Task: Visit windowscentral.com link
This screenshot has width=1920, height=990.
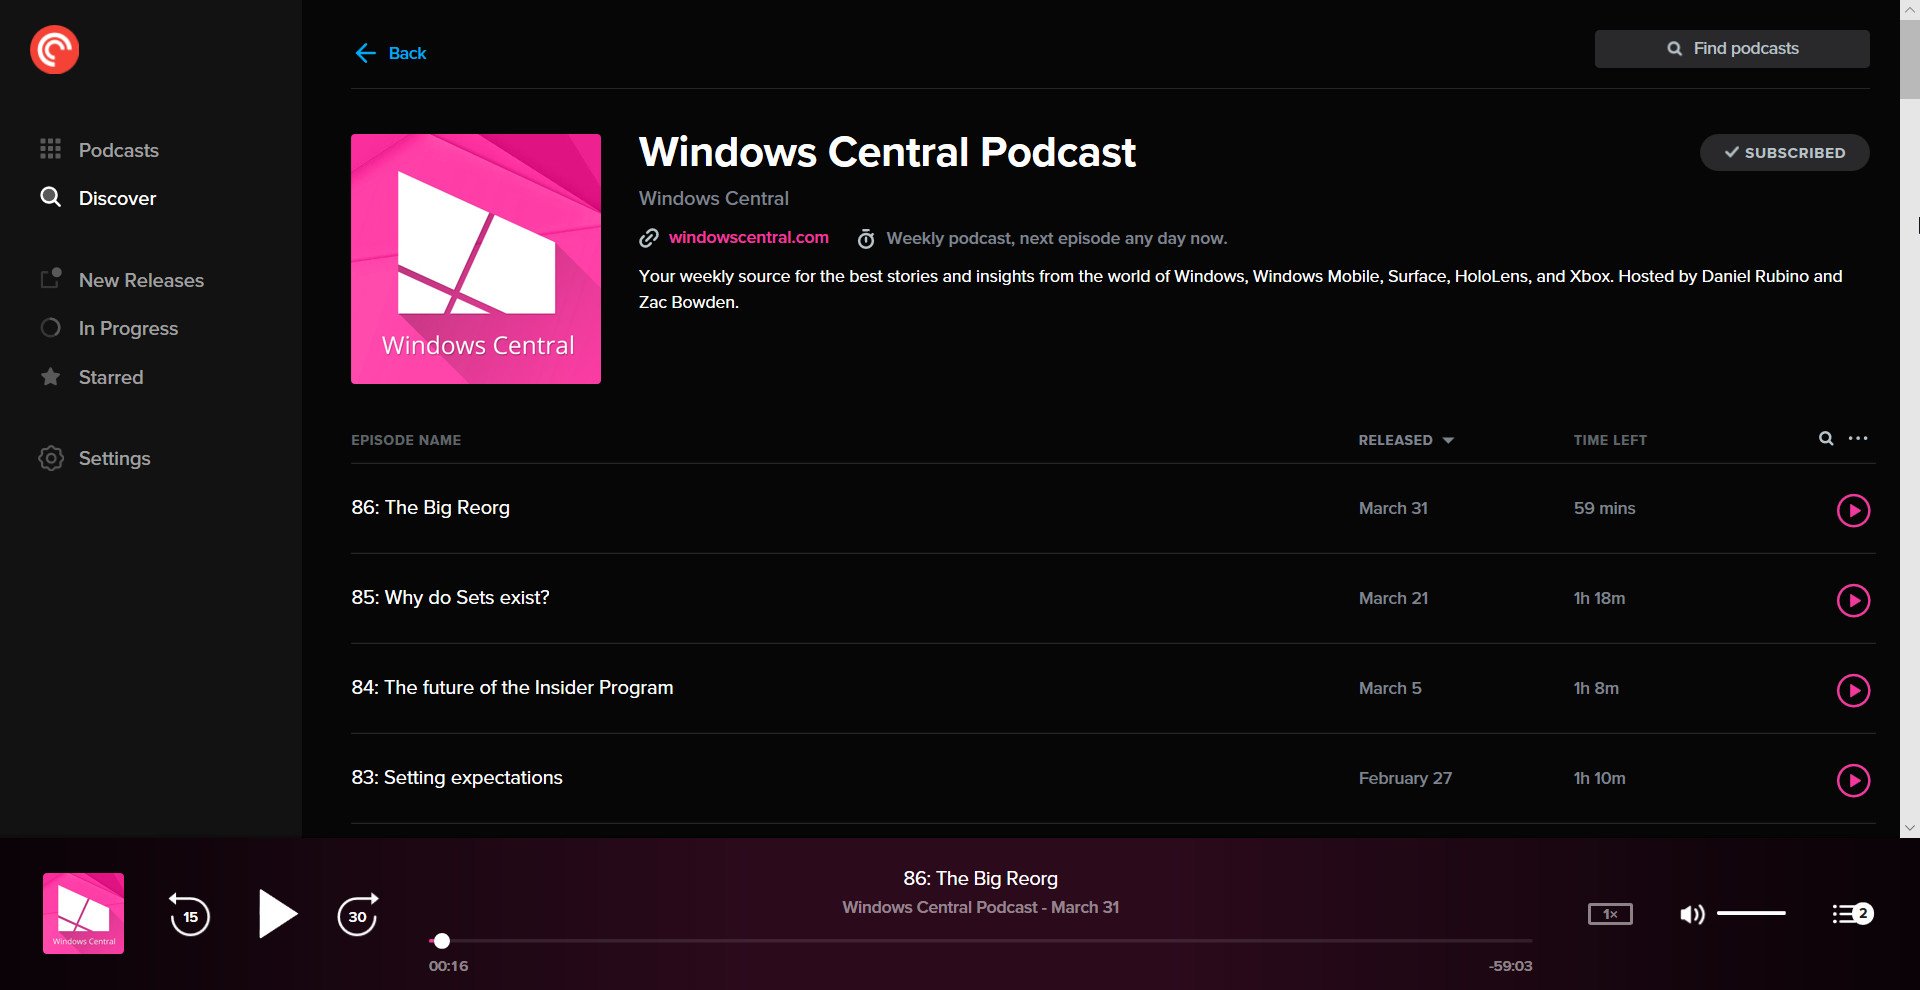Action: coord(748,237)
